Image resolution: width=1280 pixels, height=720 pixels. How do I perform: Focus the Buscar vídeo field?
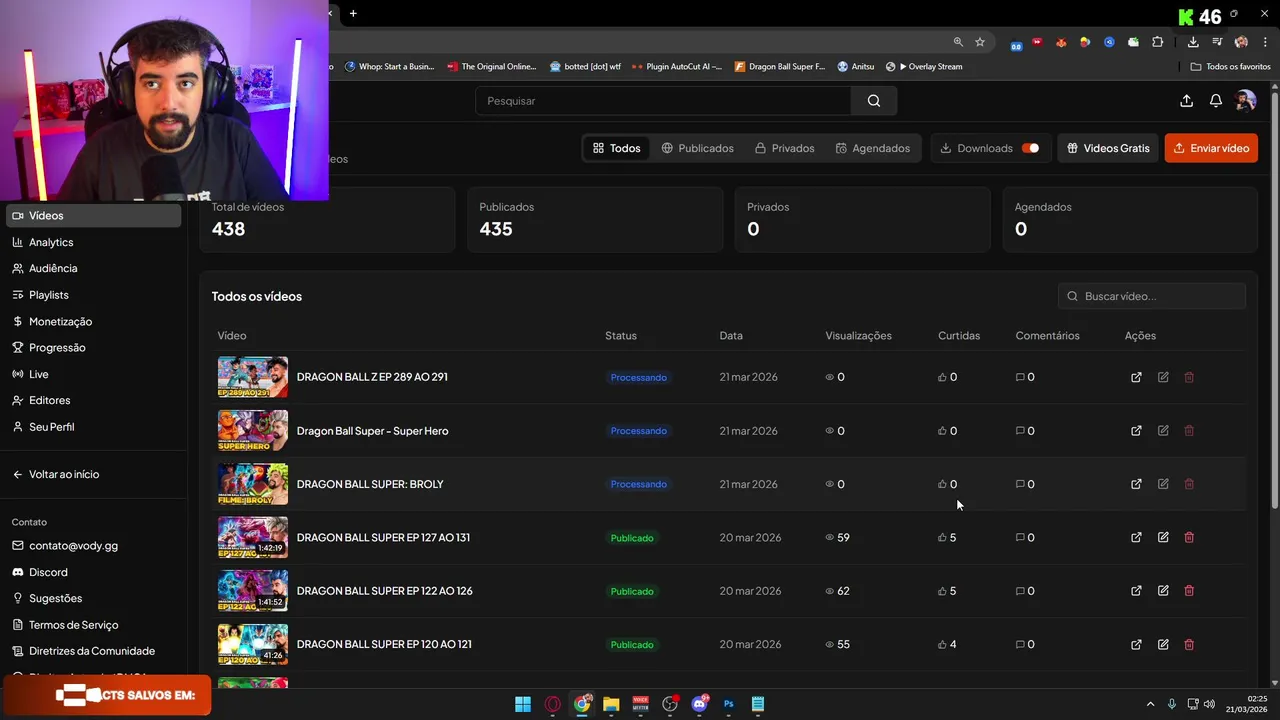[1152, 296]
